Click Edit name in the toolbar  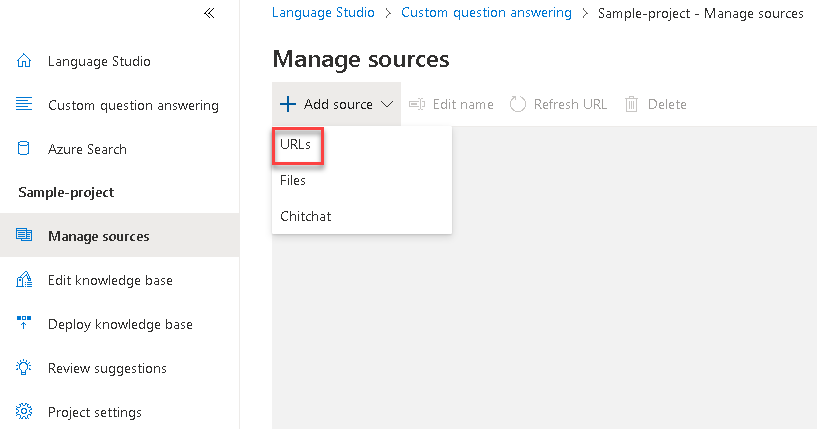point(451,104)
